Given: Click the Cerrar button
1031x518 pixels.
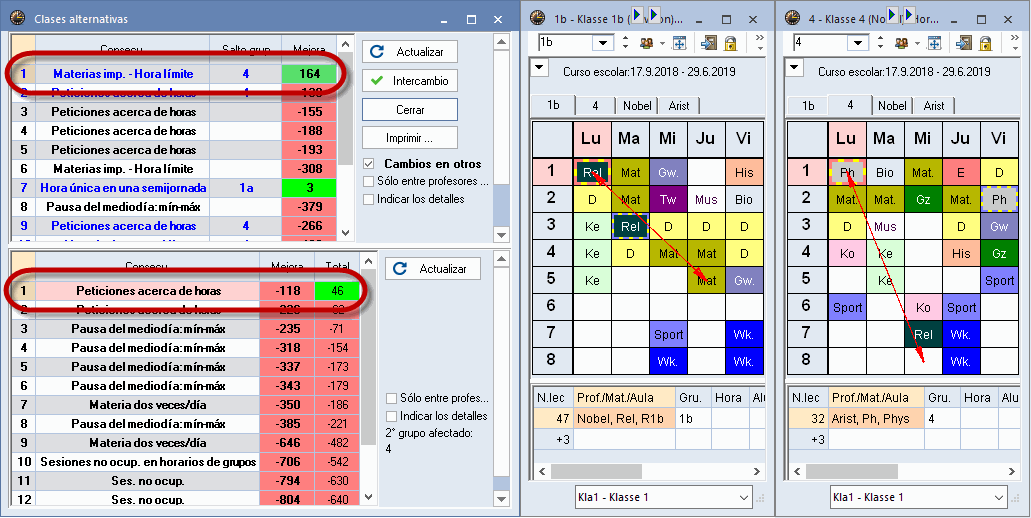Looking at the screenshot, I should click(x=410, y=110).
